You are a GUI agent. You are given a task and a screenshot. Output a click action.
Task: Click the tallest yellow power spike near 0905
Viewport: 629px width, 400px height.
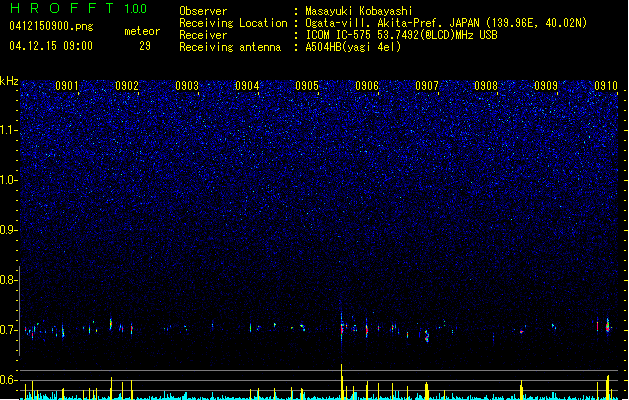(342, 382)
